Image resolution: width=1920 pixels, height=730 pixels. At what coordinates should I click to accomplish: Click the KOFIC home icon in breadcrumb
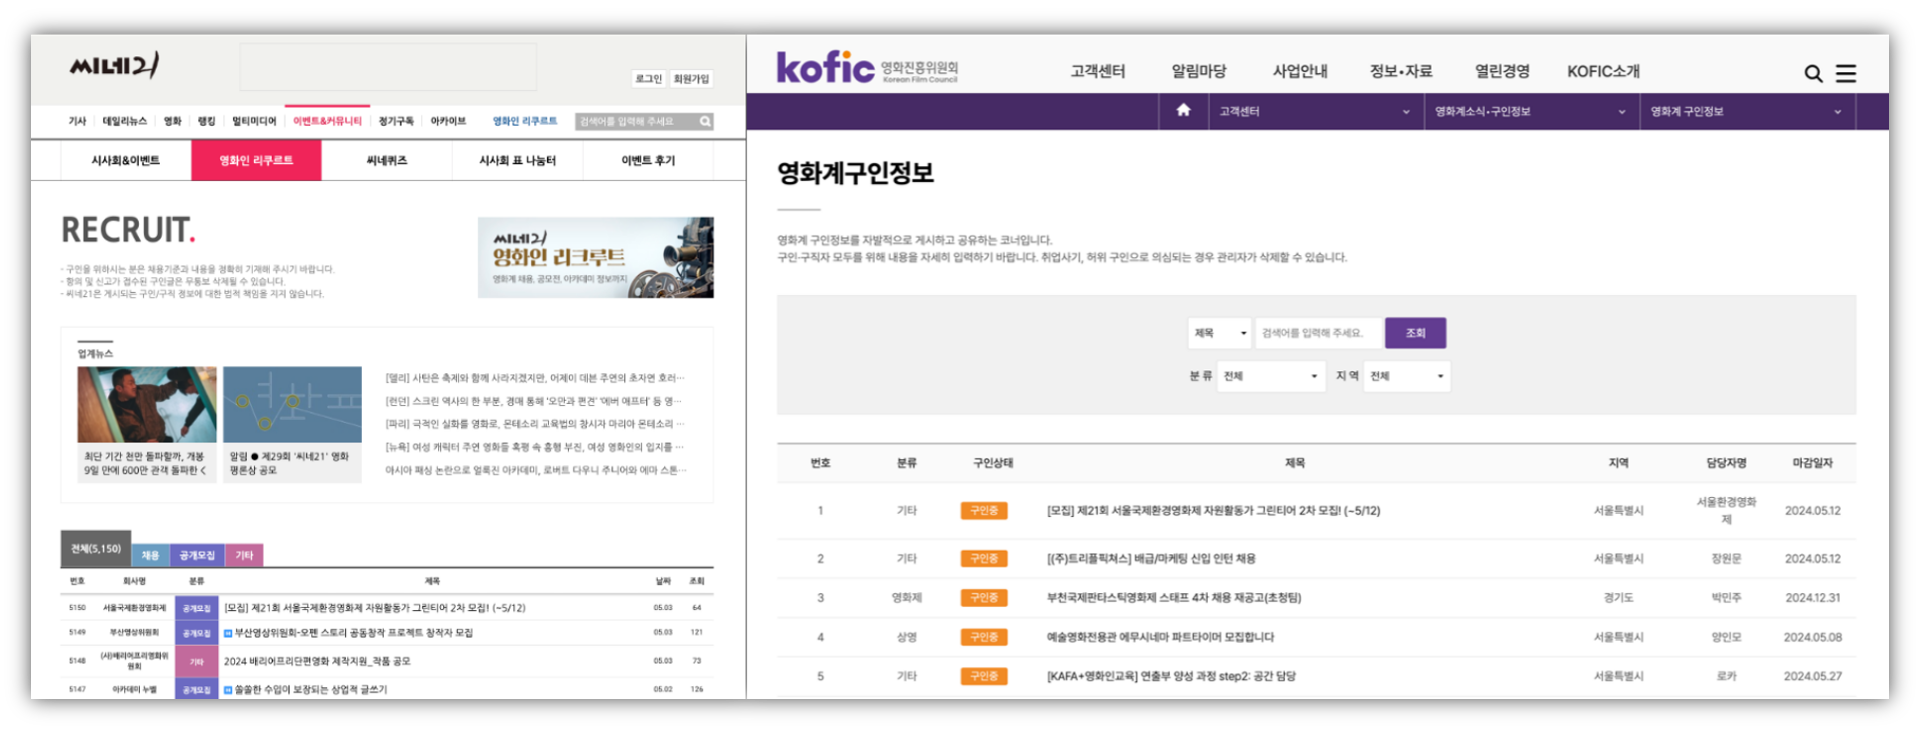click(1183, 111)
